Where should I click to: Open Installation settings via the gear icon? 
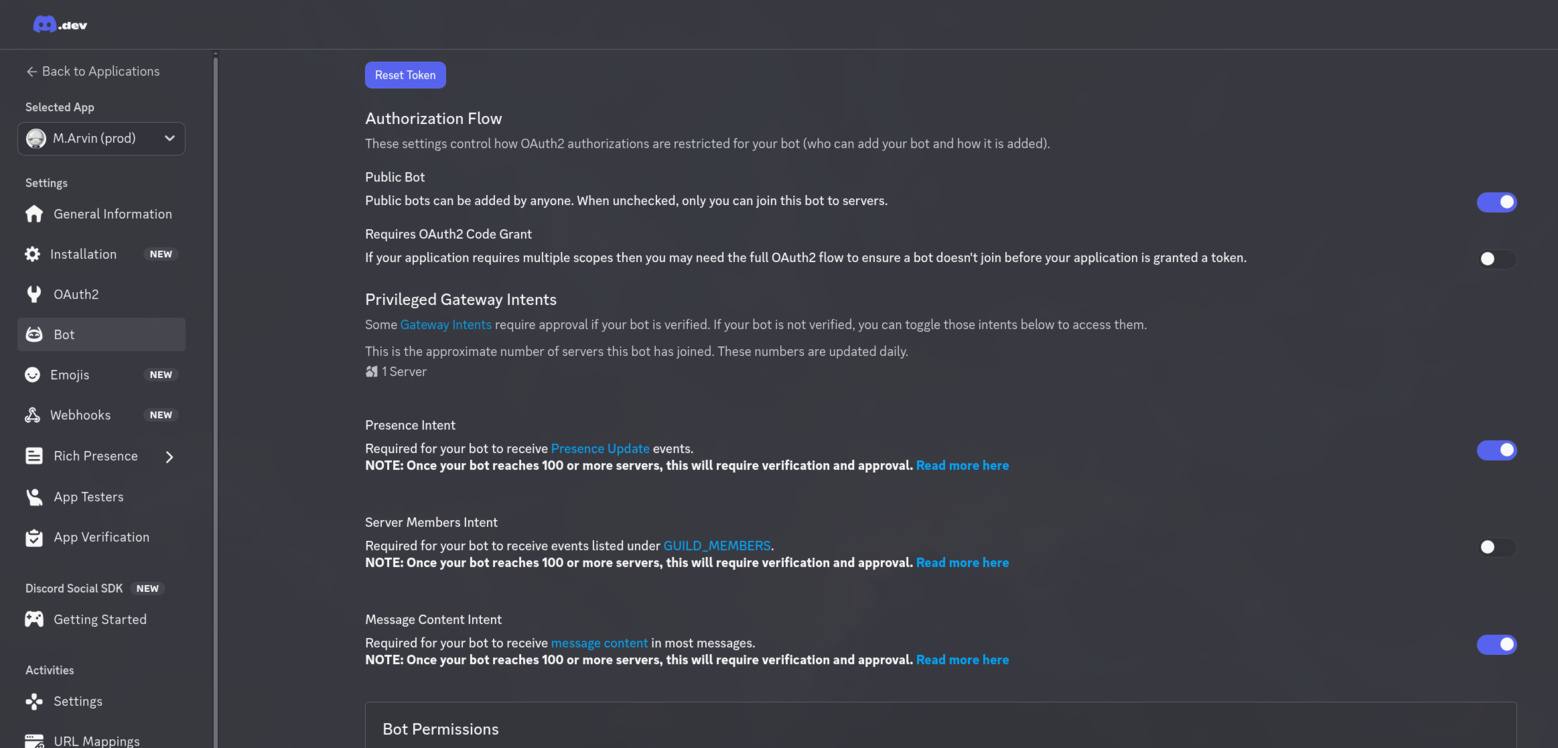[x=33, y=253]
